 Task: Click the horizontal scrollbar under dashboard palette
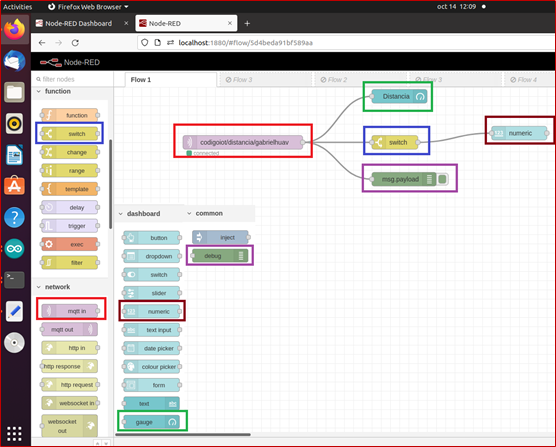pyautogui.click(x=183, y=434)
